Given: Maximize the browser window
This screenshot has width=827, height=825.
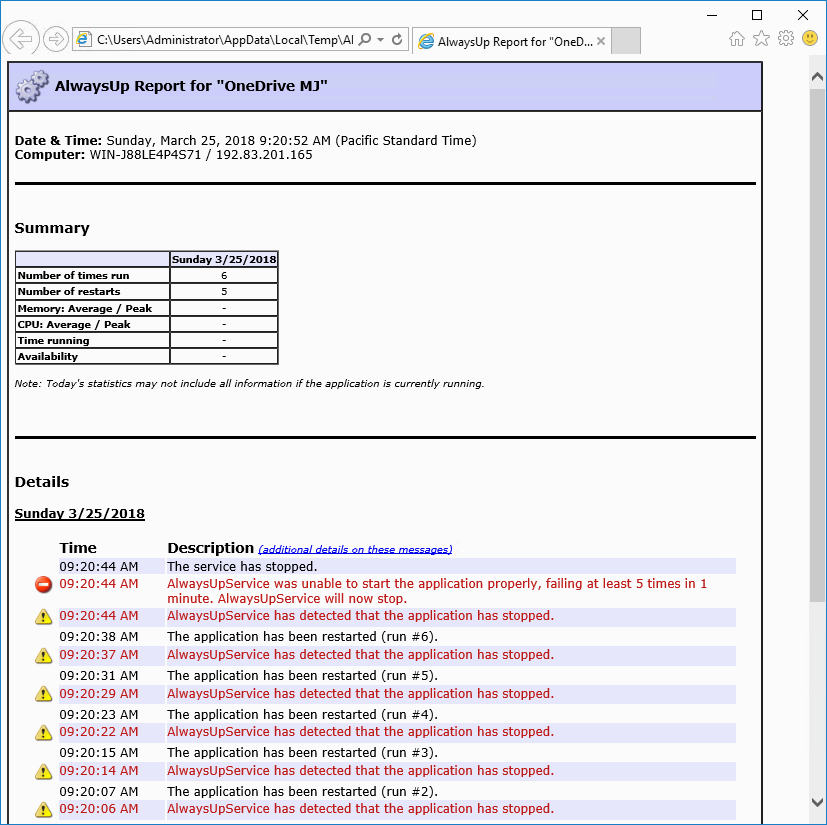Looking at the screenshot, I should [757, 15].
